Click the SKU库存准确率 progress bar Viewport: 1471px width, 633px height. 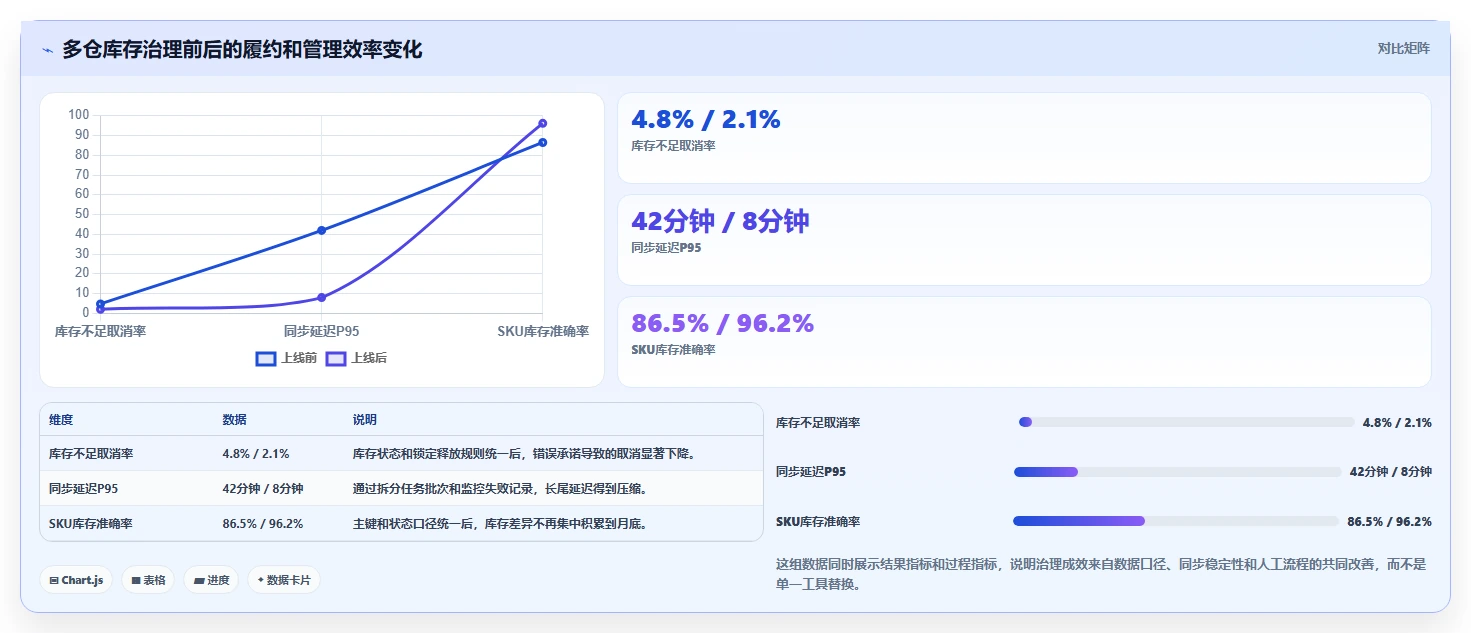pyautogui.click(x=1176, y=521)
